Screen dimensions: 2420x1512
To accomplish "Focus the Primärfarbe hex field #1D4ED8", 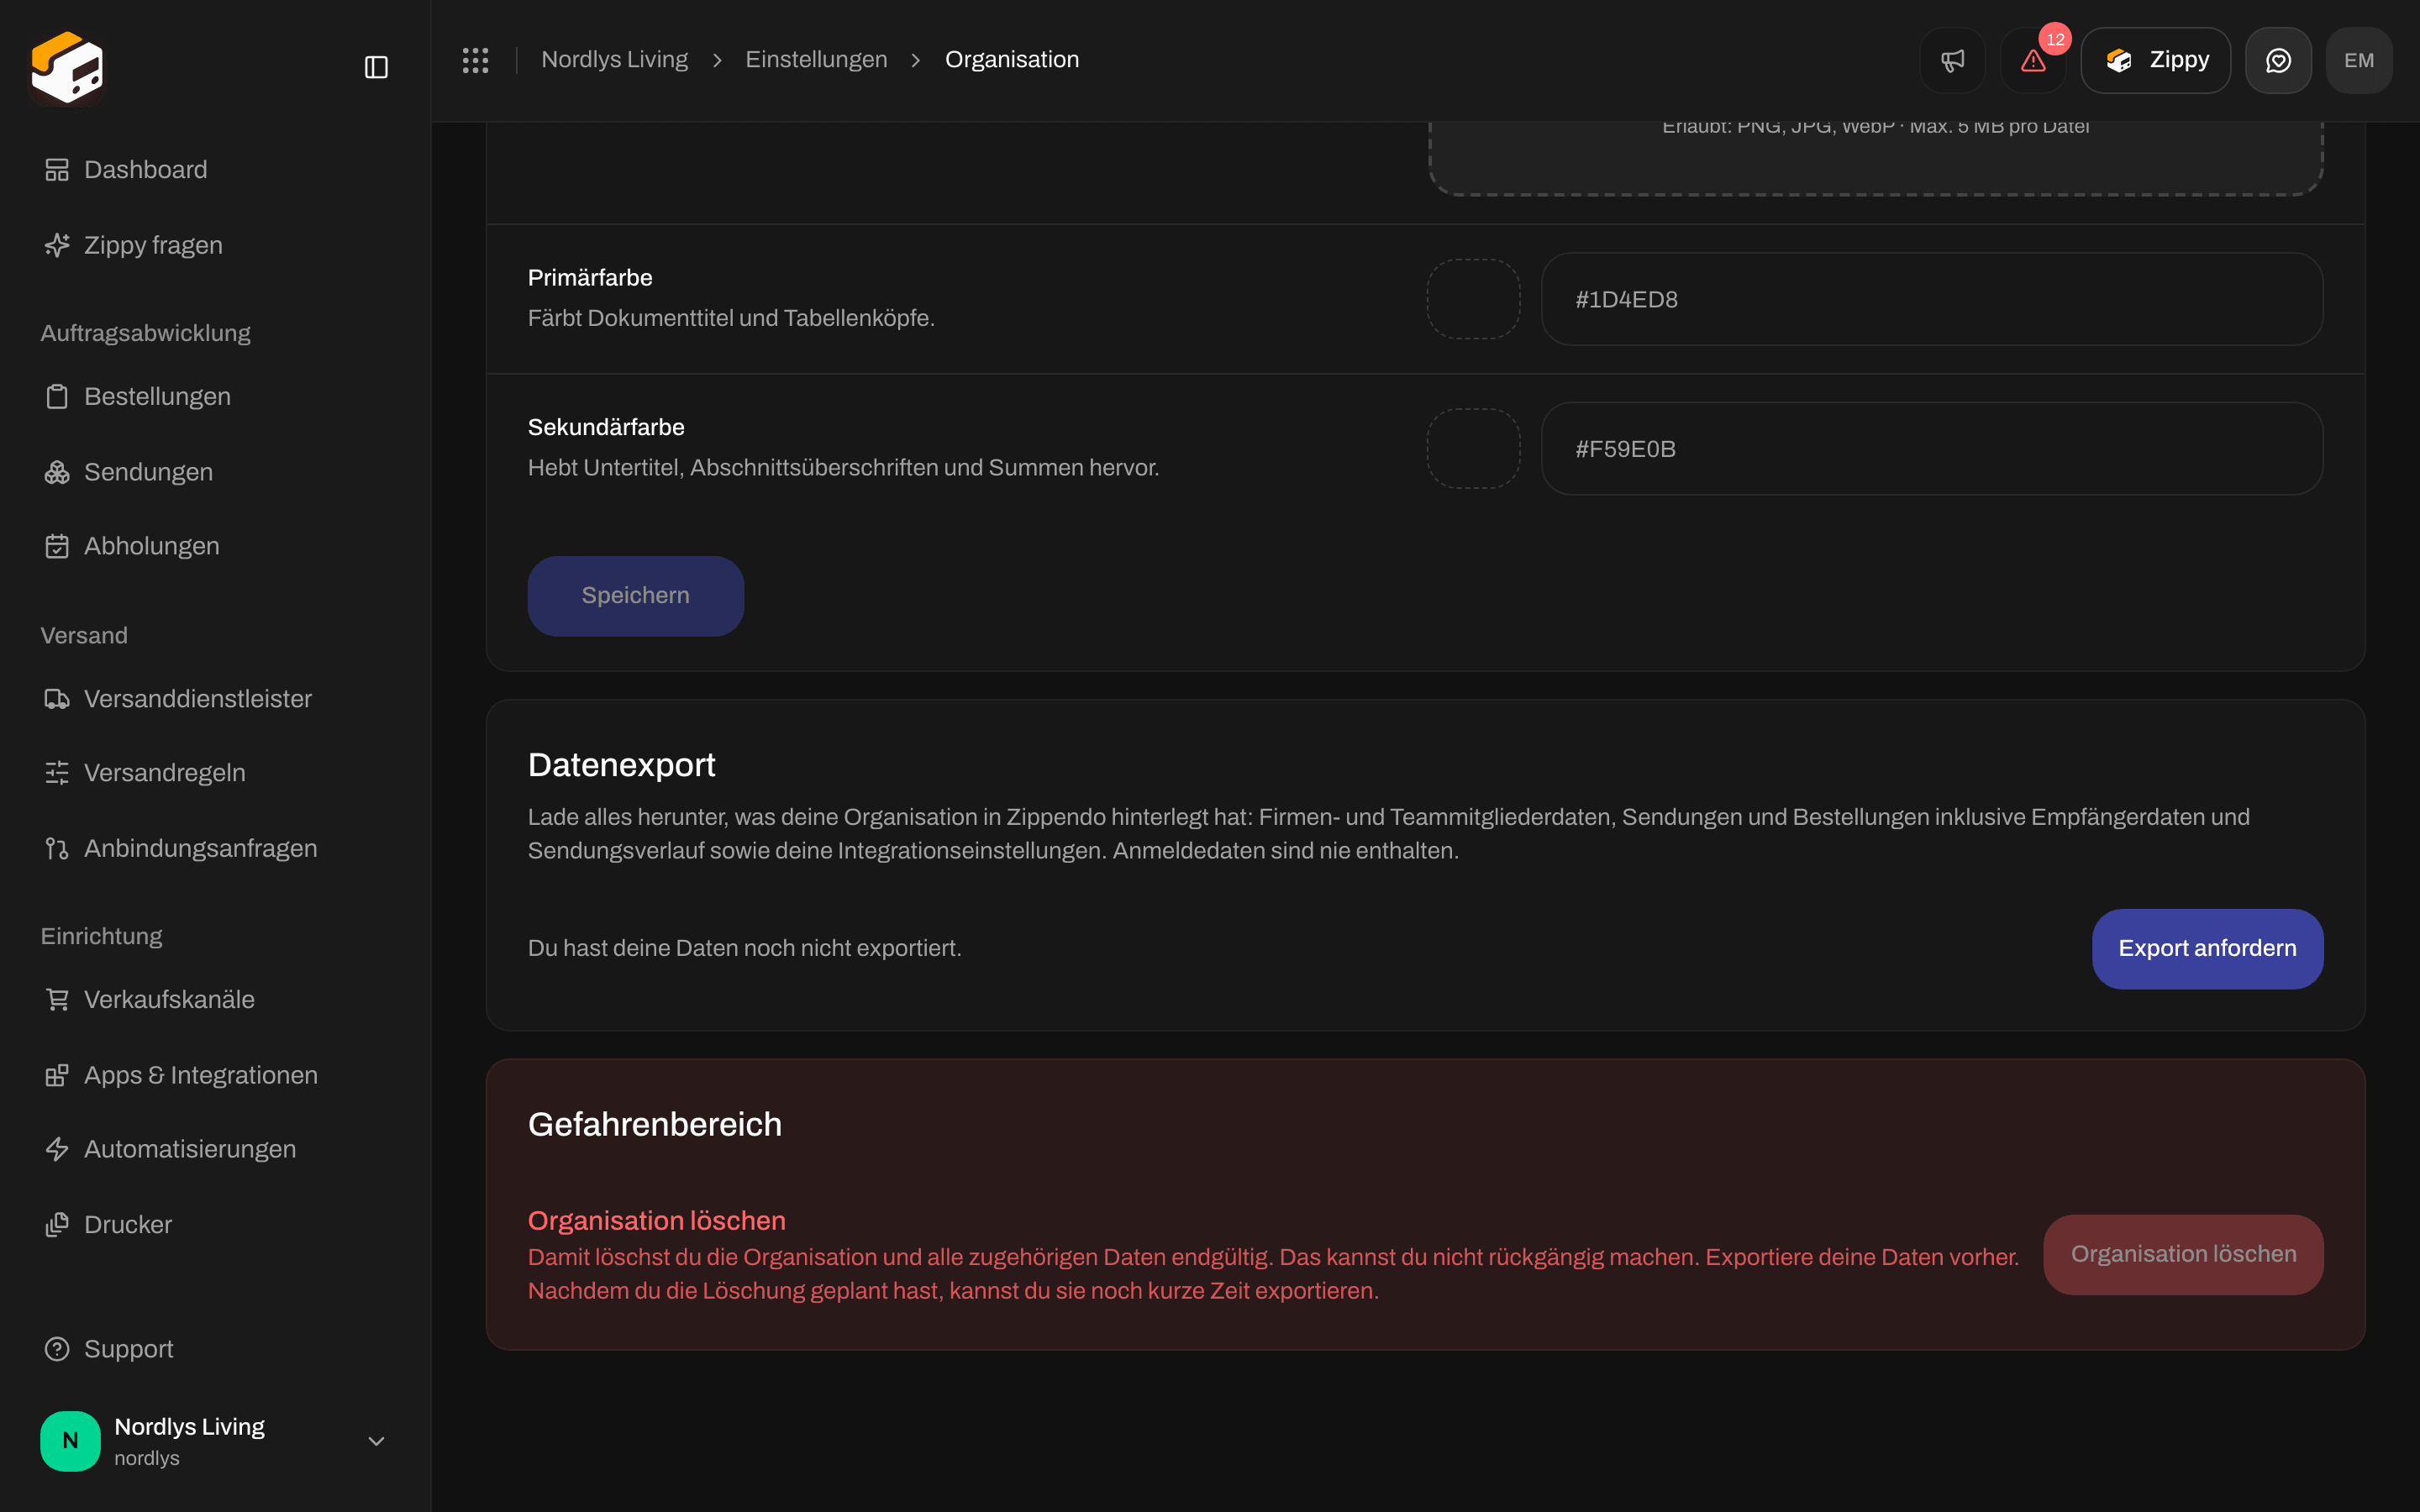I will [x=1932, y=299].
